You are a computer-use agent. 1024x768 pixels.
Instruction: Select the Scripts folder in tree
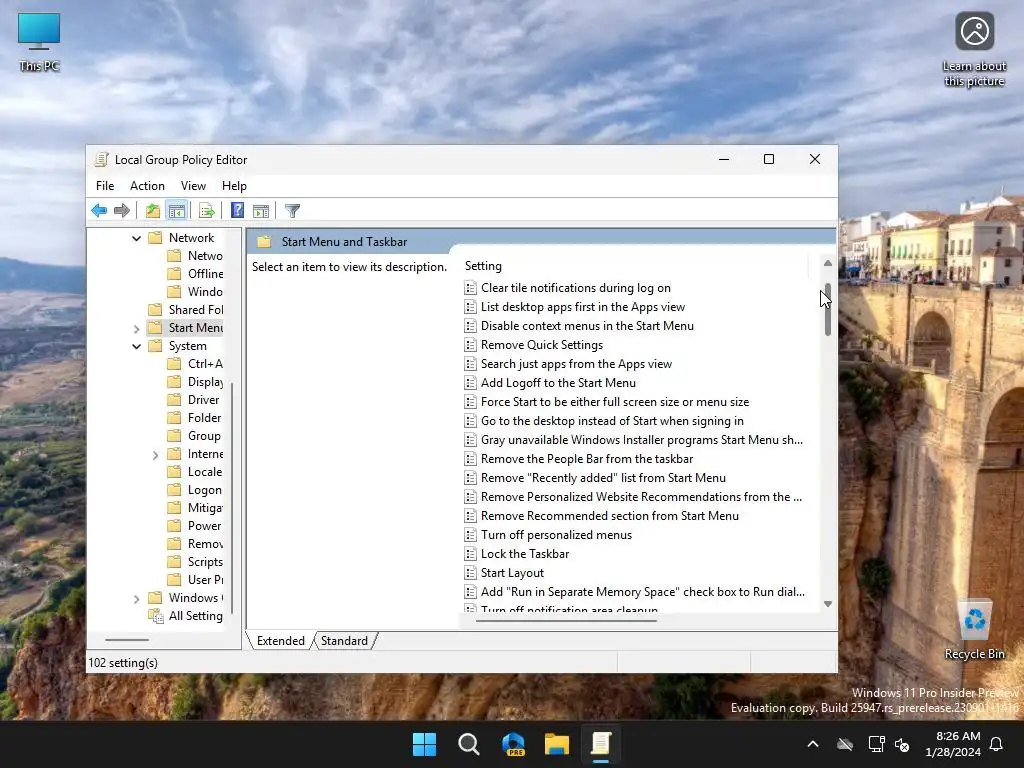(195, 562)
